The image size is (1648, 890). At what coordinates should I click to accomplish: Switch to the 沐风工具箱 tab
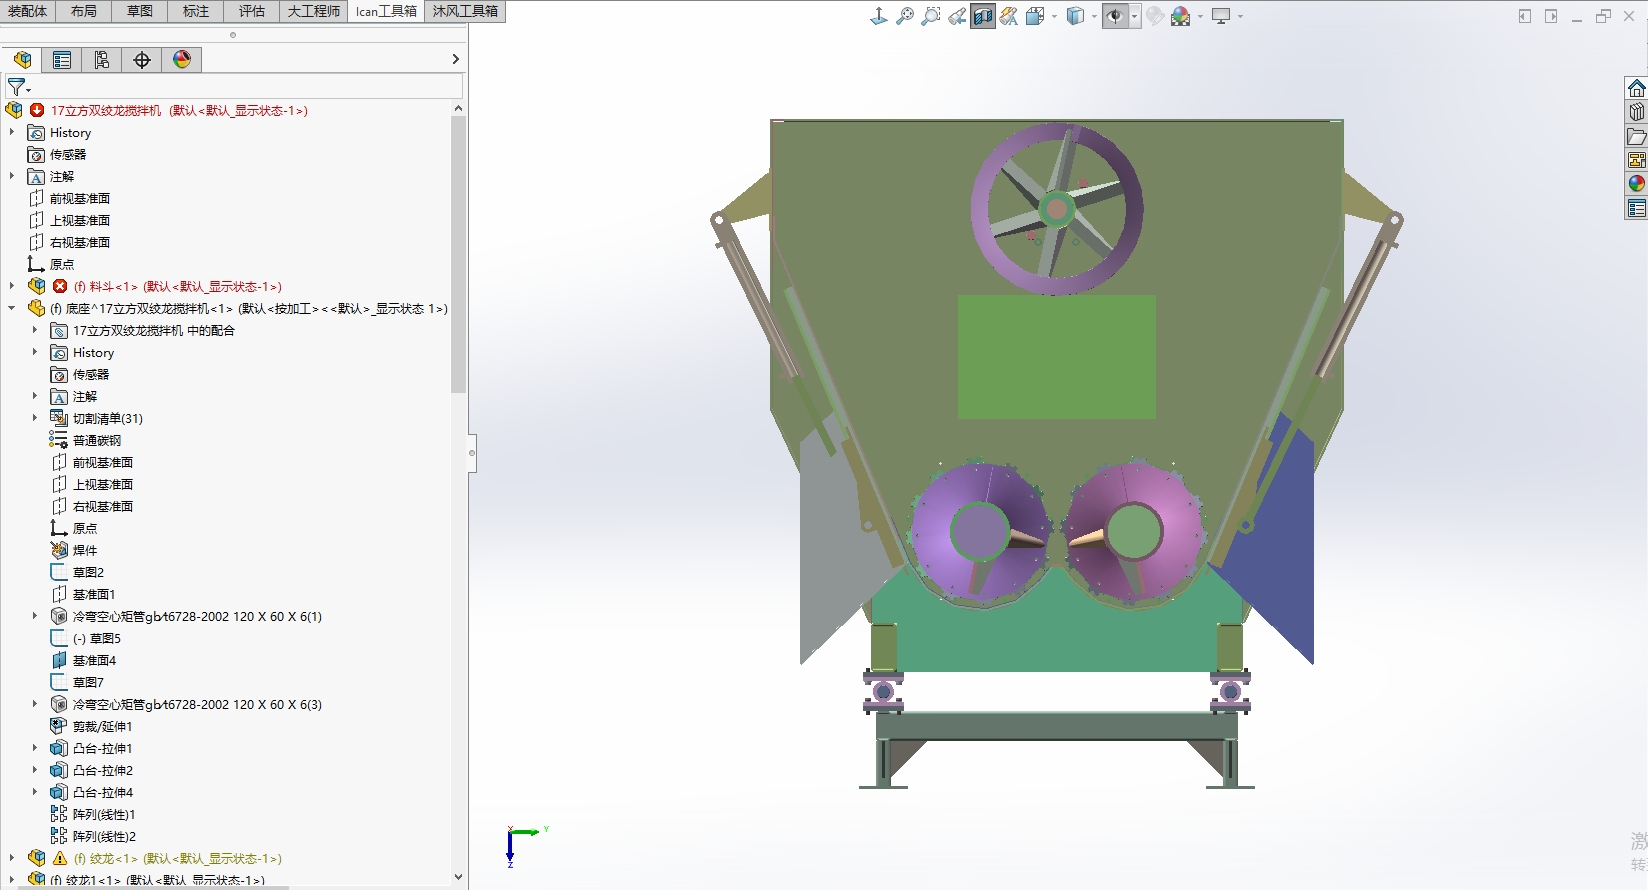[x=465, y=11]
